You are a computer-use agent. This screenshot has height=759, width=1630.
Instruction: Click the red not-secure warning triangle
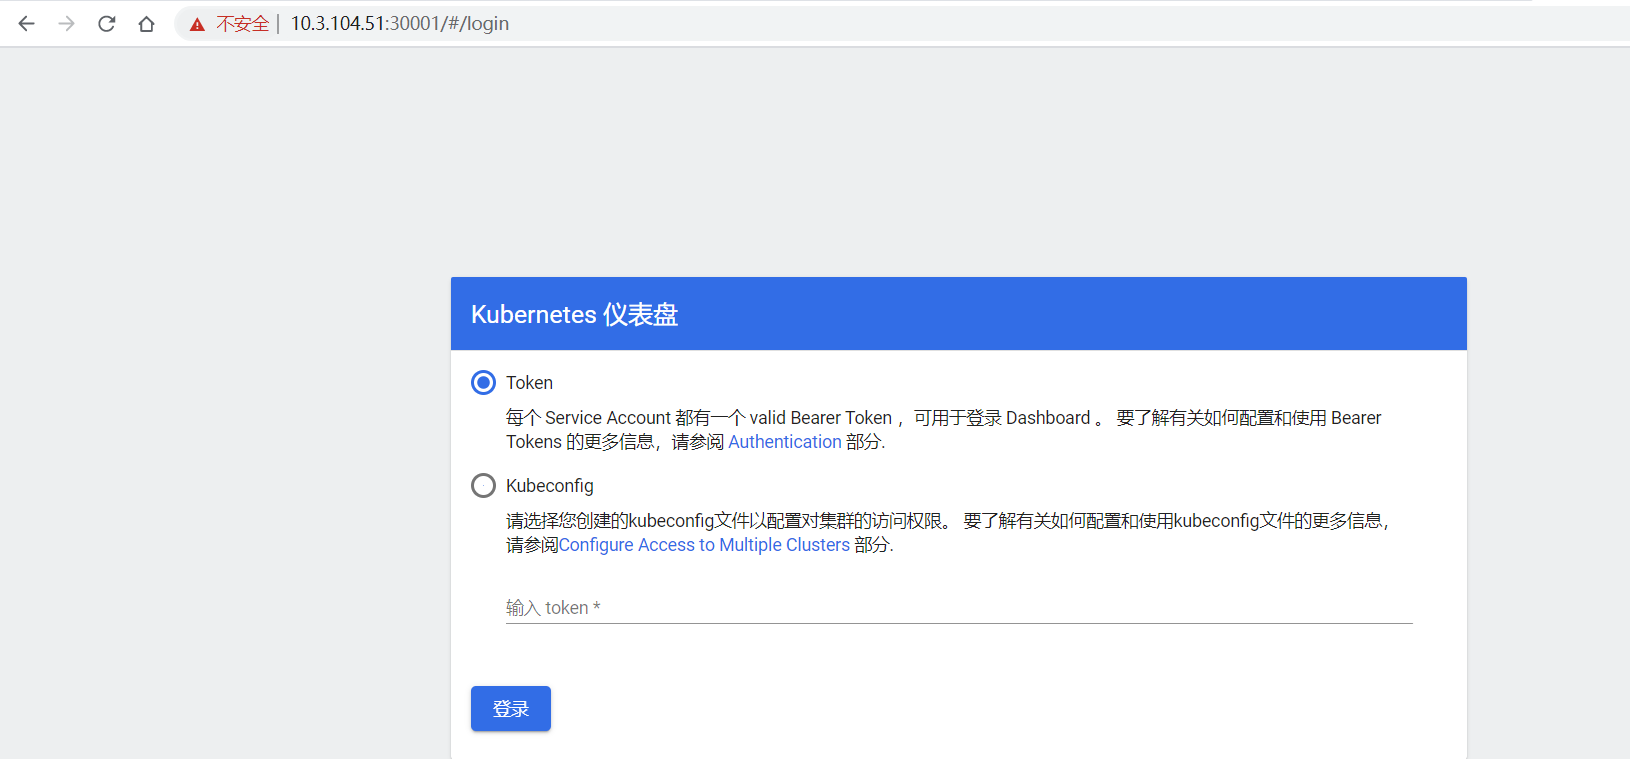pyautogui.click(x=197, y=24)
